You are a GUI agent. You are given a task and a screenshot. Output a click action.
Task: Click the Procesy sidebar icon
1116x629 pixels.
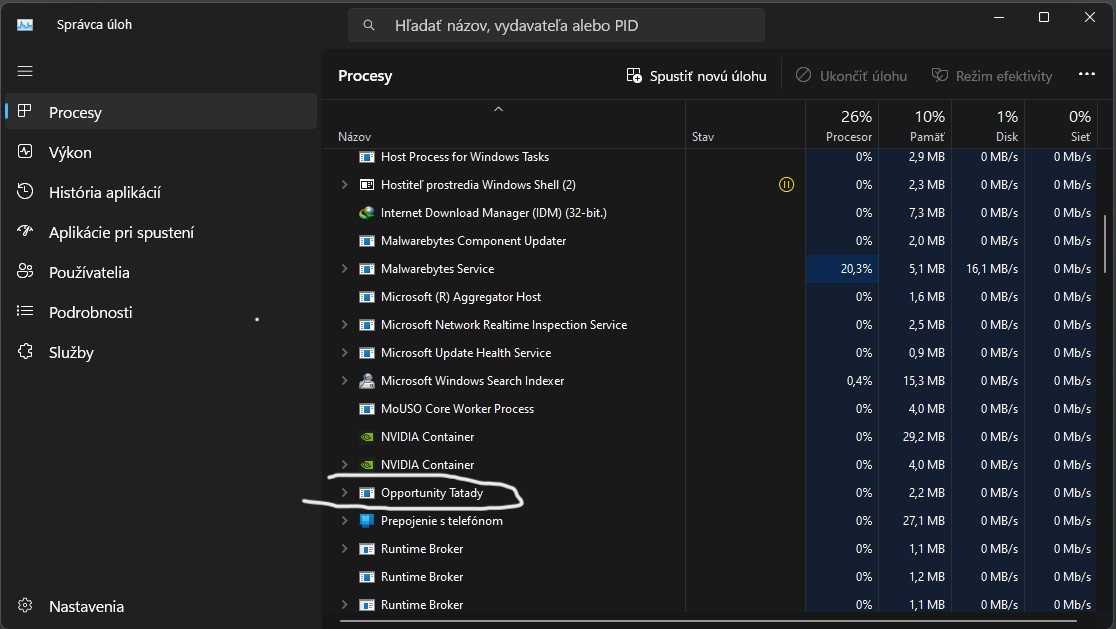(x=25, y=112)
